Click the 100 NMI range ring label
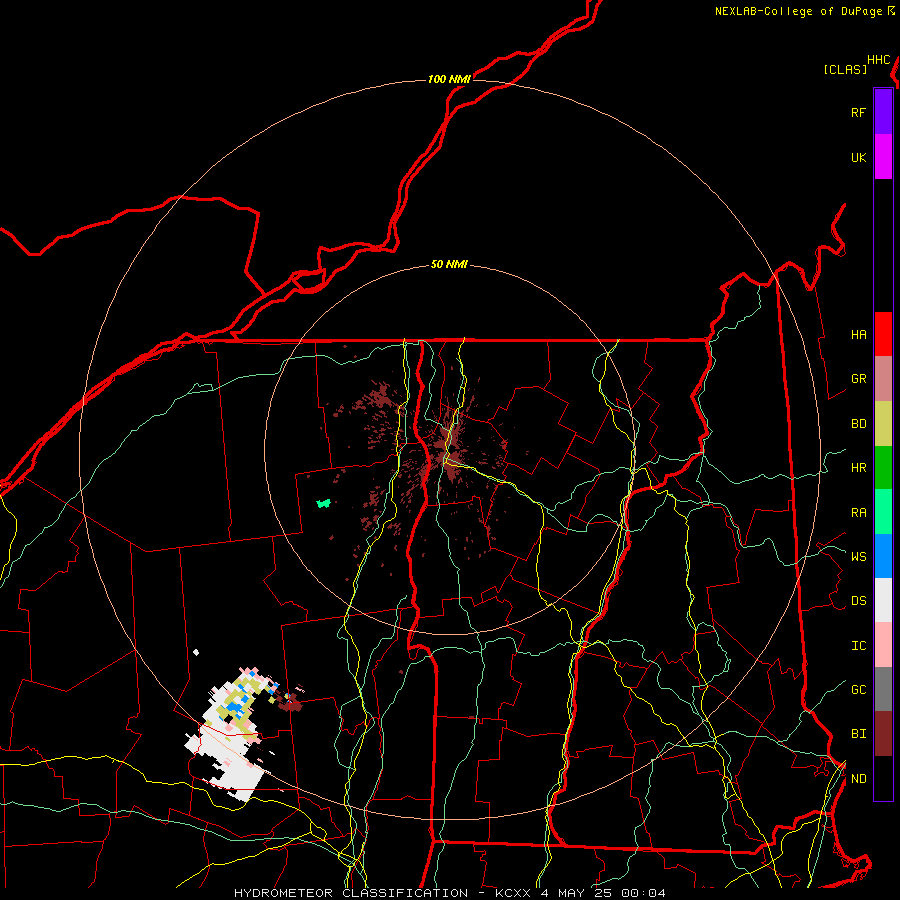 [449, 79]
